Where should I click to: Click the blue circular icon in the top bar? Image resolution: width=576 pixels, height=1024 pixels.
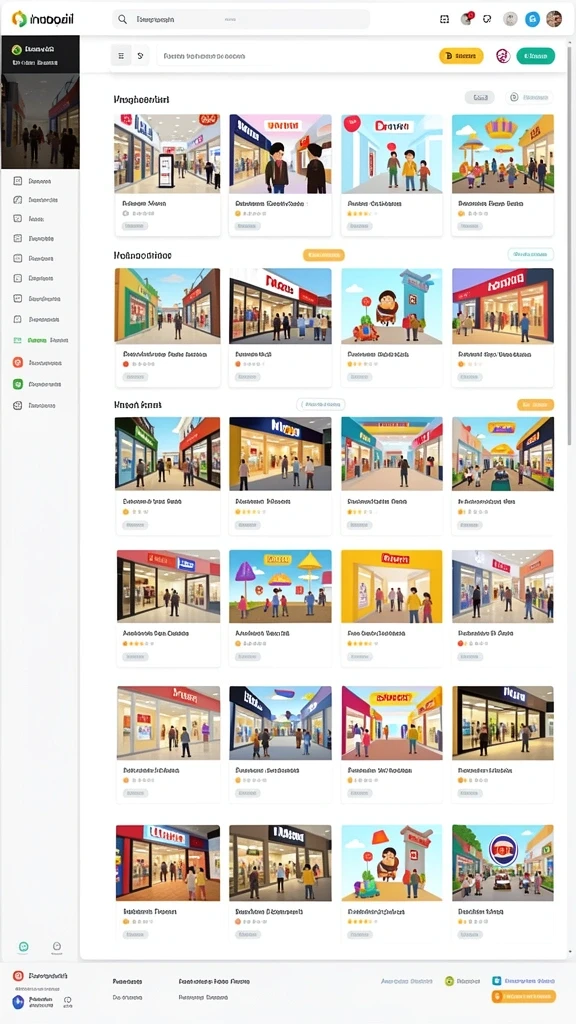coord(533,20)
